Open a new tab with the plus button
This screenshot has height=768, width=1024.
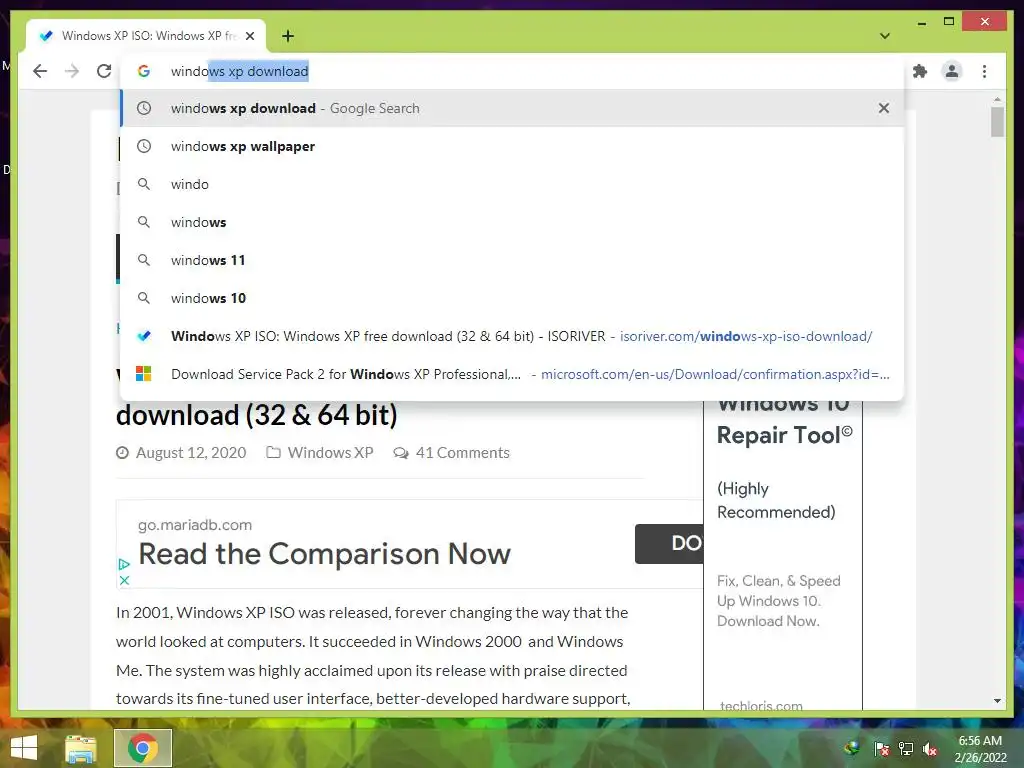[288, 36]
